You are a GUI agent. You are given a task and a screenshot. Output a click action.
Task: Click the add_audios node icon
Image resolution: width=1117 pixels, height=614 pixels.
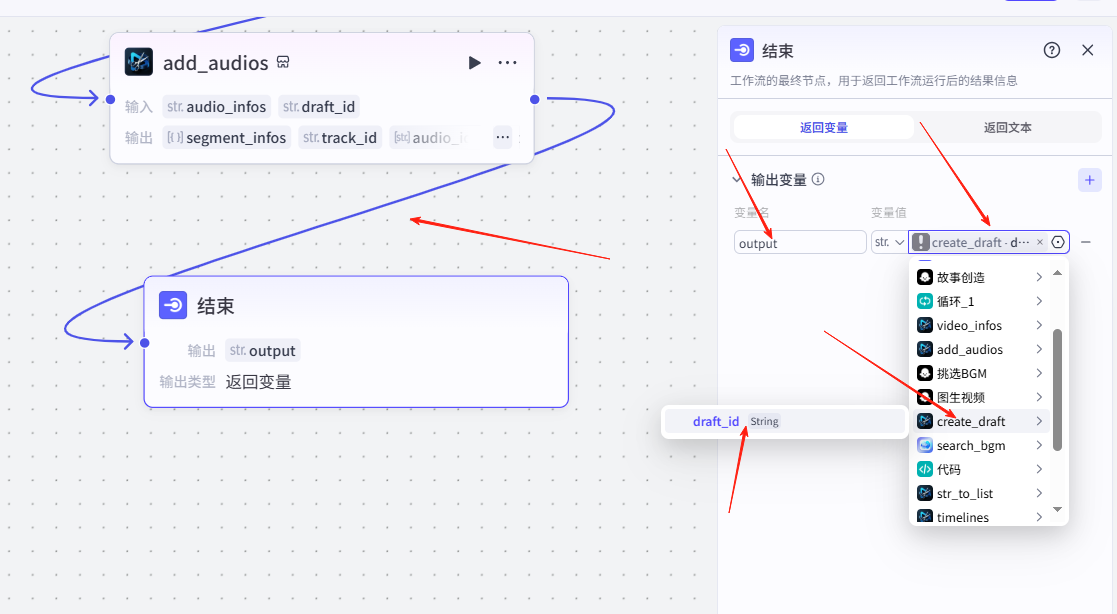tap(139, 62)
